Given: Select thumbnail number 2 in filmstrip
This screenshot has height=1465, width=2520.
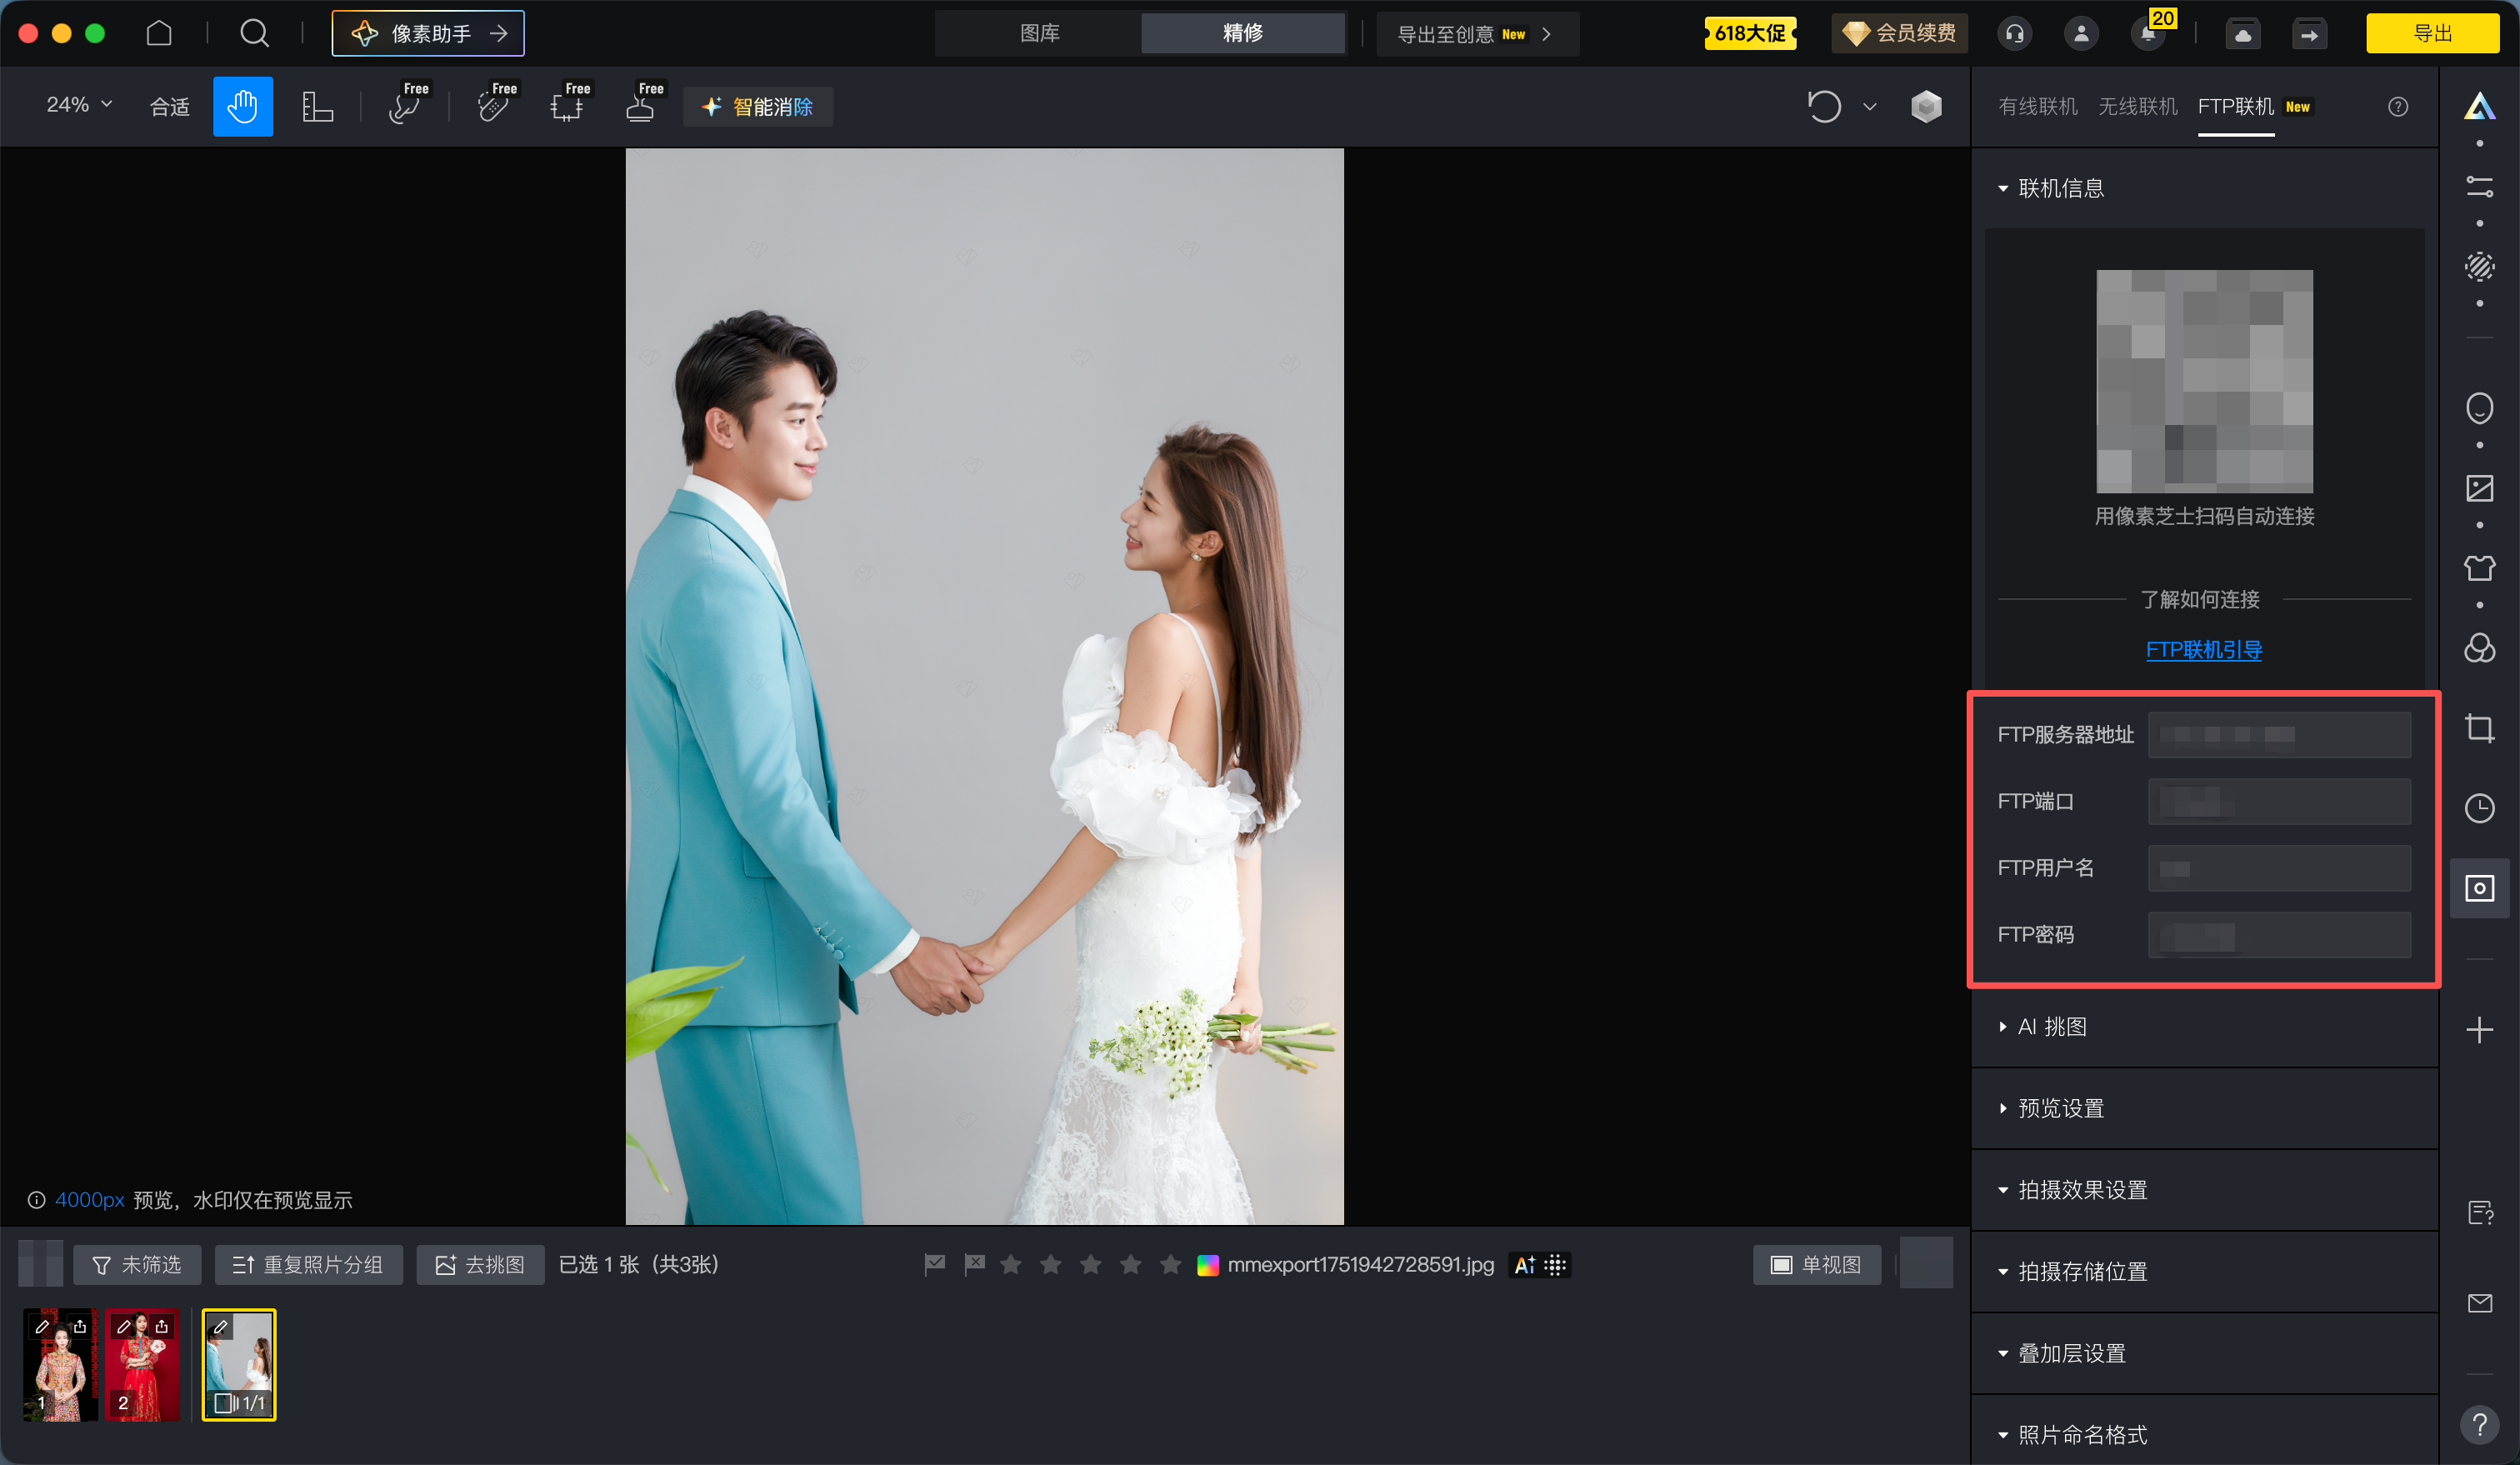Looking at the screenshot, I should point(142,1364).
